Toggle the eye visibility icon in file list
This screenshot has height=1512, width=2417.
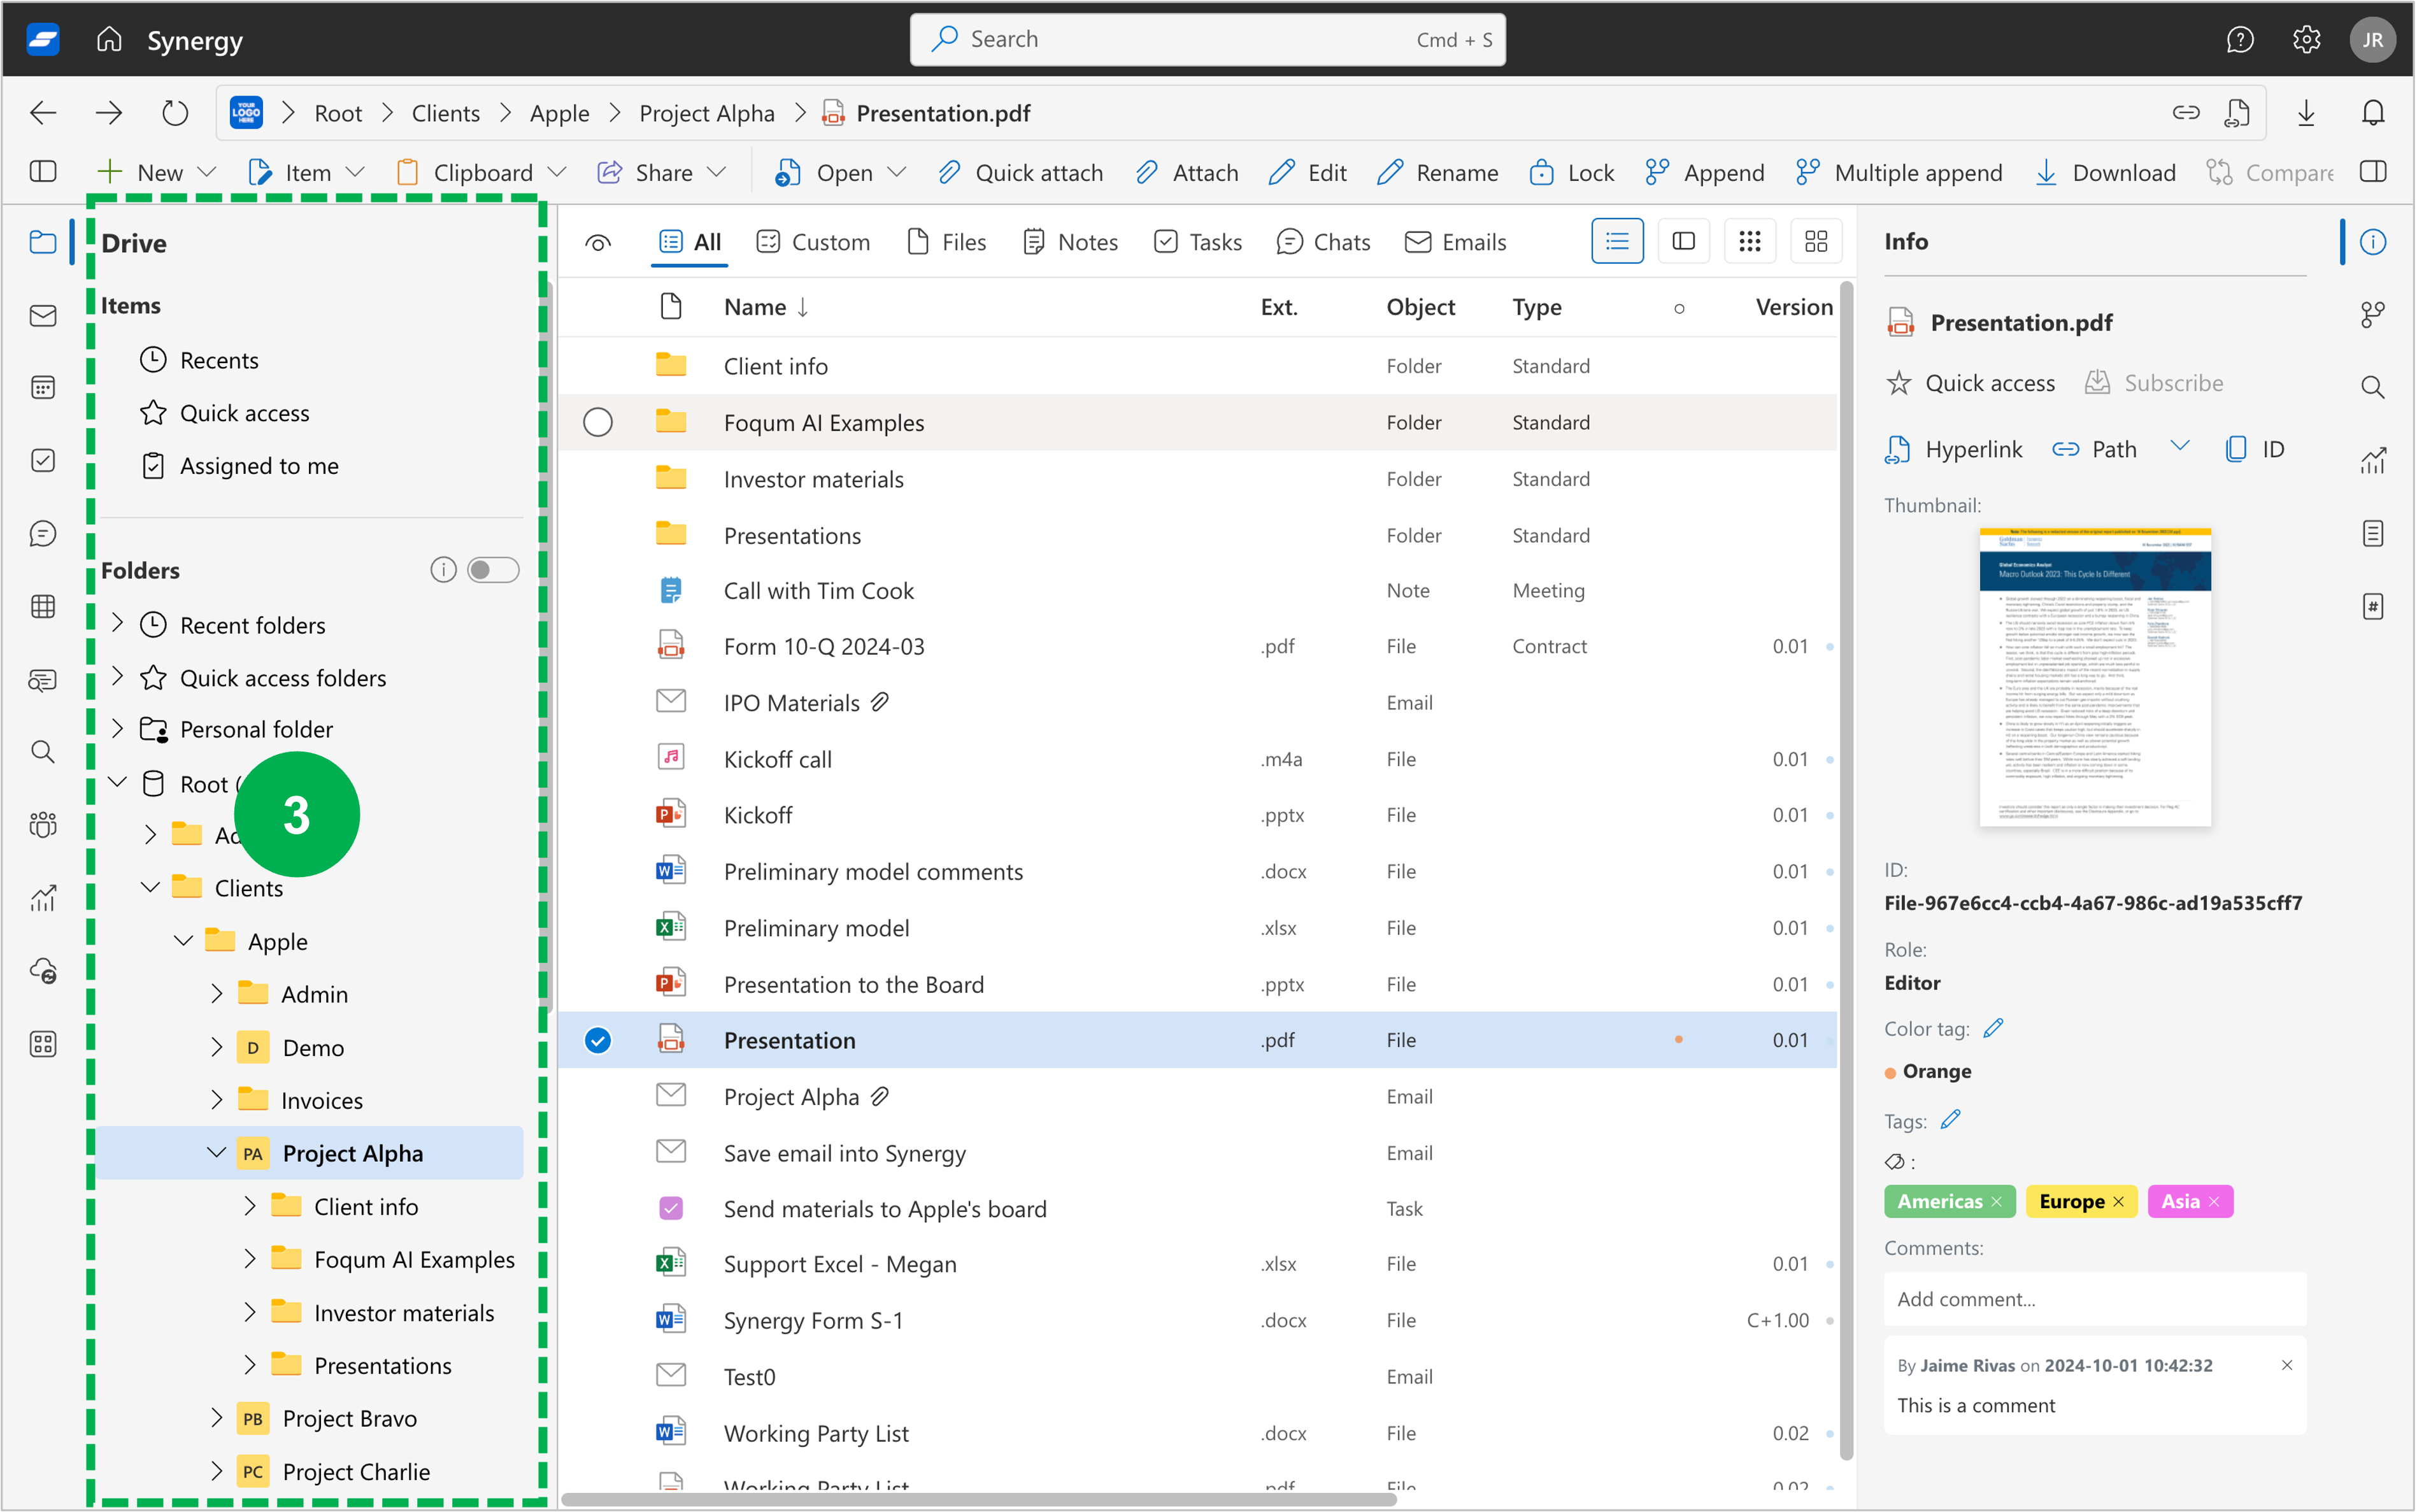(x=598, y=243)
